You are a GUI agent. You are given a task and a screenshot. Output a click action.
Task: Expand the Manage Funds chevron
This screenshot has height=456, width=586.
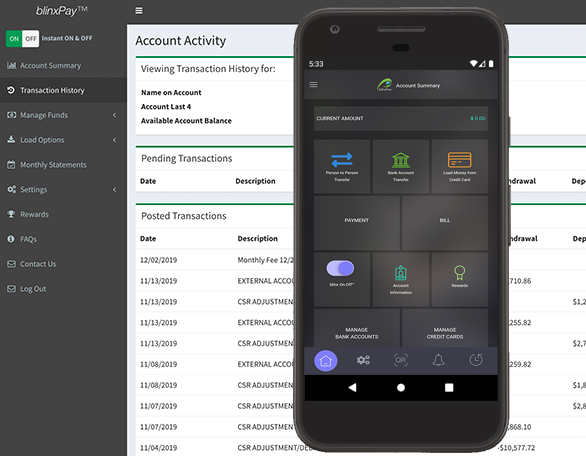coord(114,115)
